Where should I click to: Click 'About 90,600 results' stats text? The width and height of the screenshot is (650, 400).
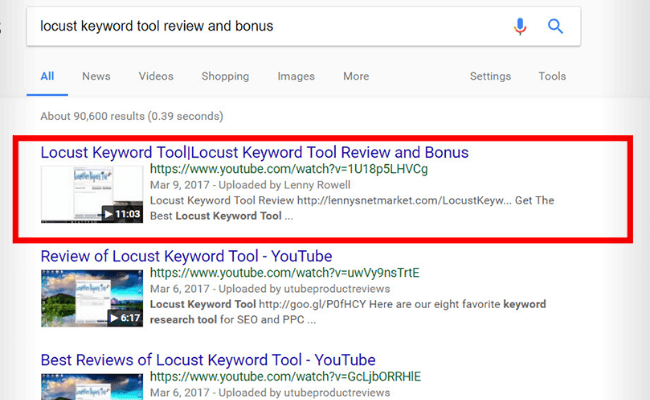pyautogui.click(x=132, y=116)
